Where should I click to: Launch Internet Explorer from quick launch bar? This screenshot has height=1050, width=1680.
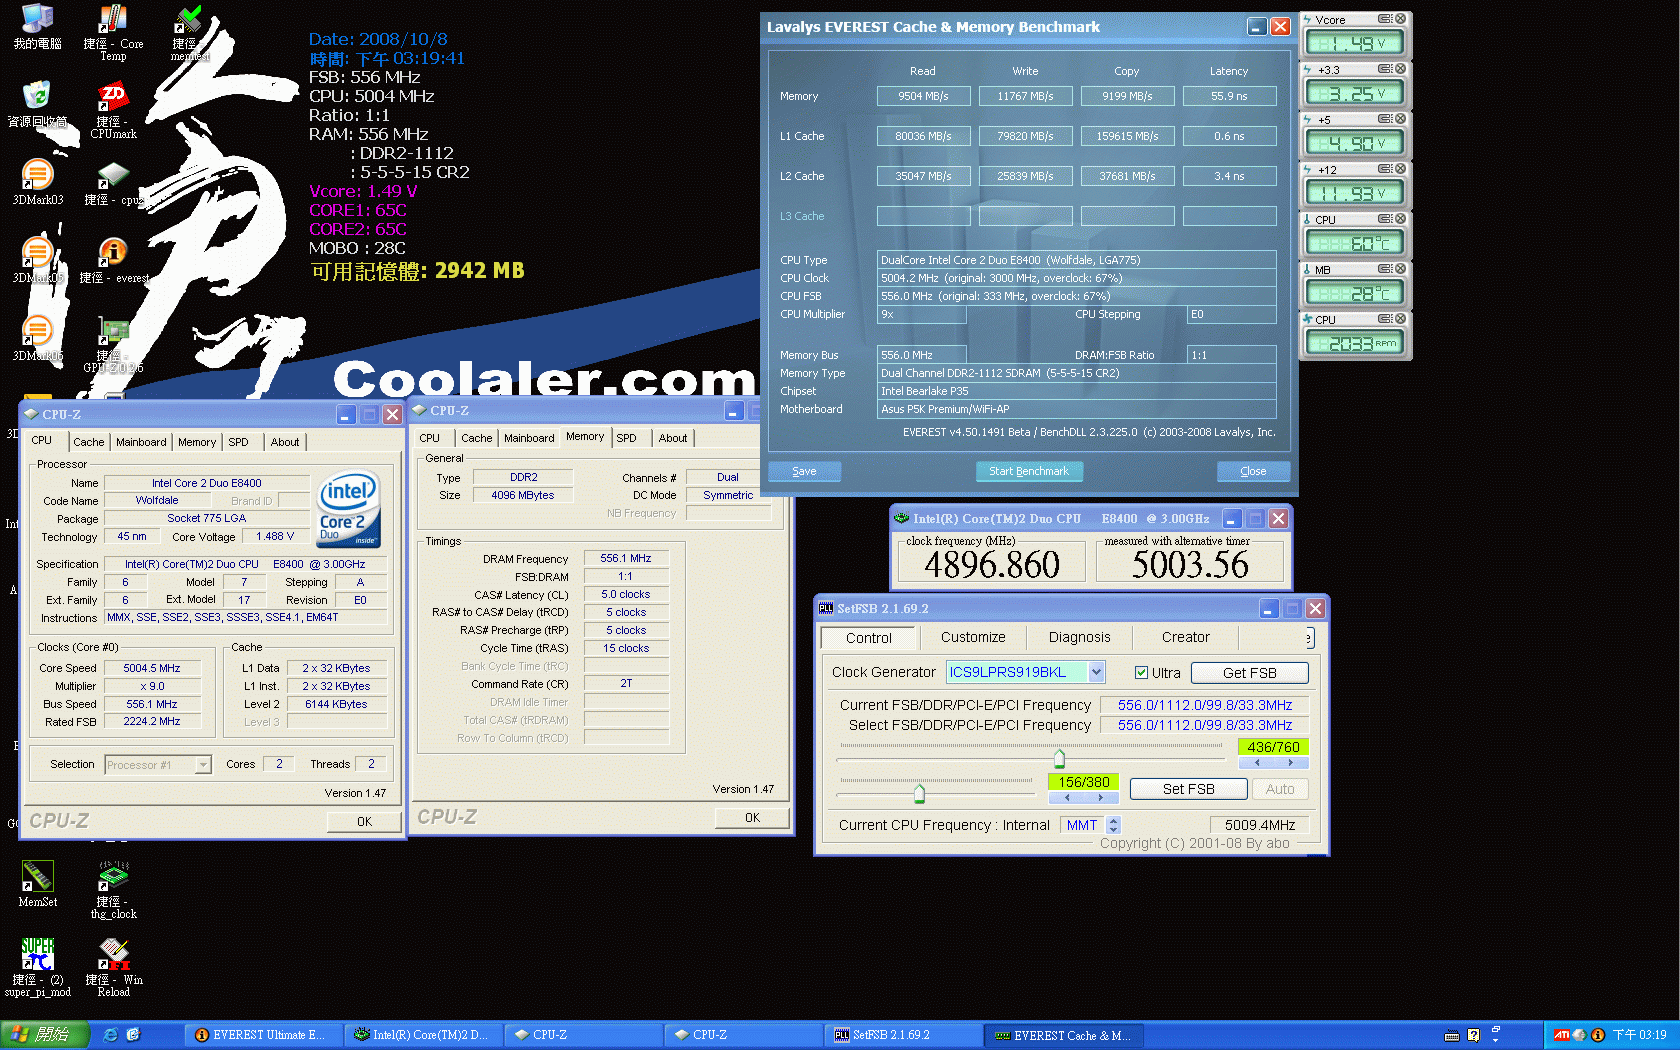[111, 1035]
